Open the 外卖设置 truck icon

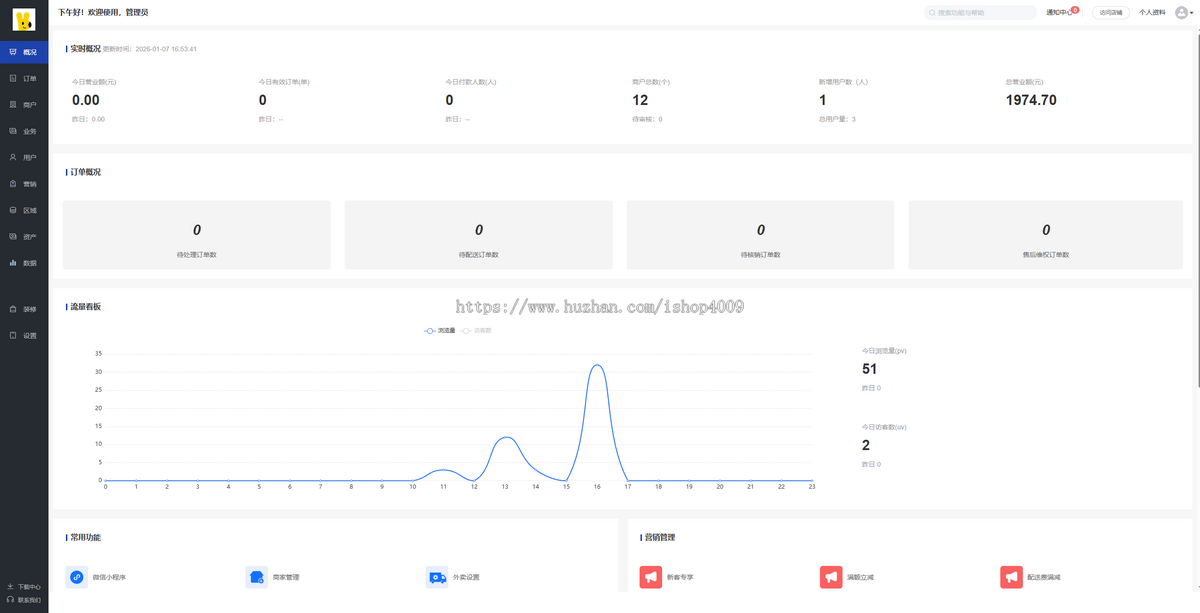click(x=437, y=577)
